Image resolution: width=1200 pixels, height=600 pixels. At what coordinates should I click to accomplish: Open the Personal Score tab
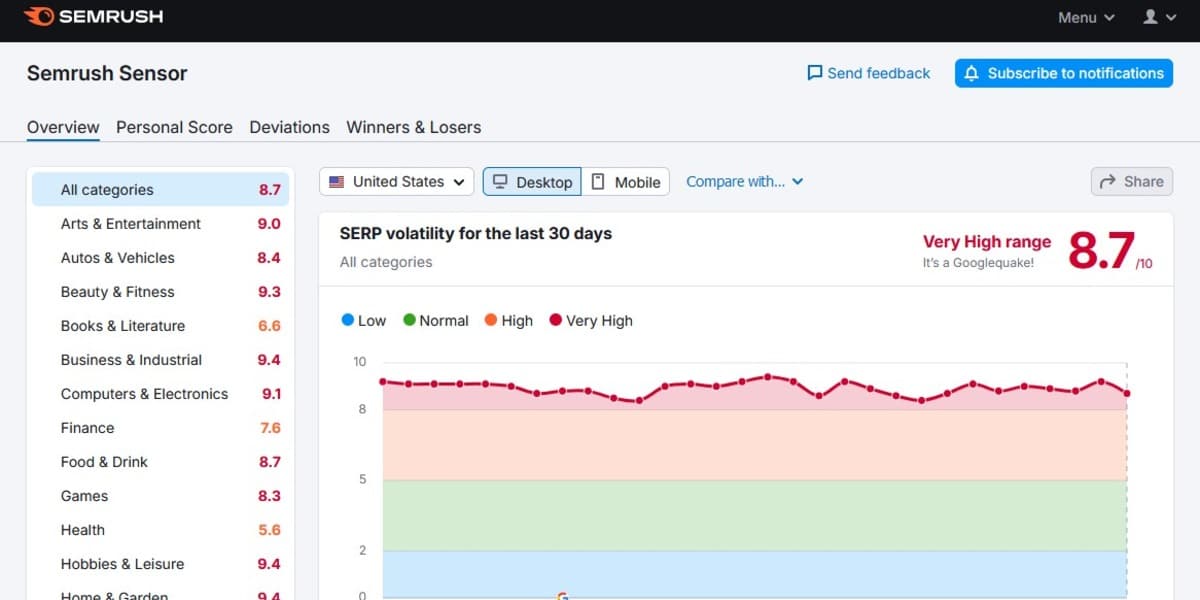[x=174, y=127]
